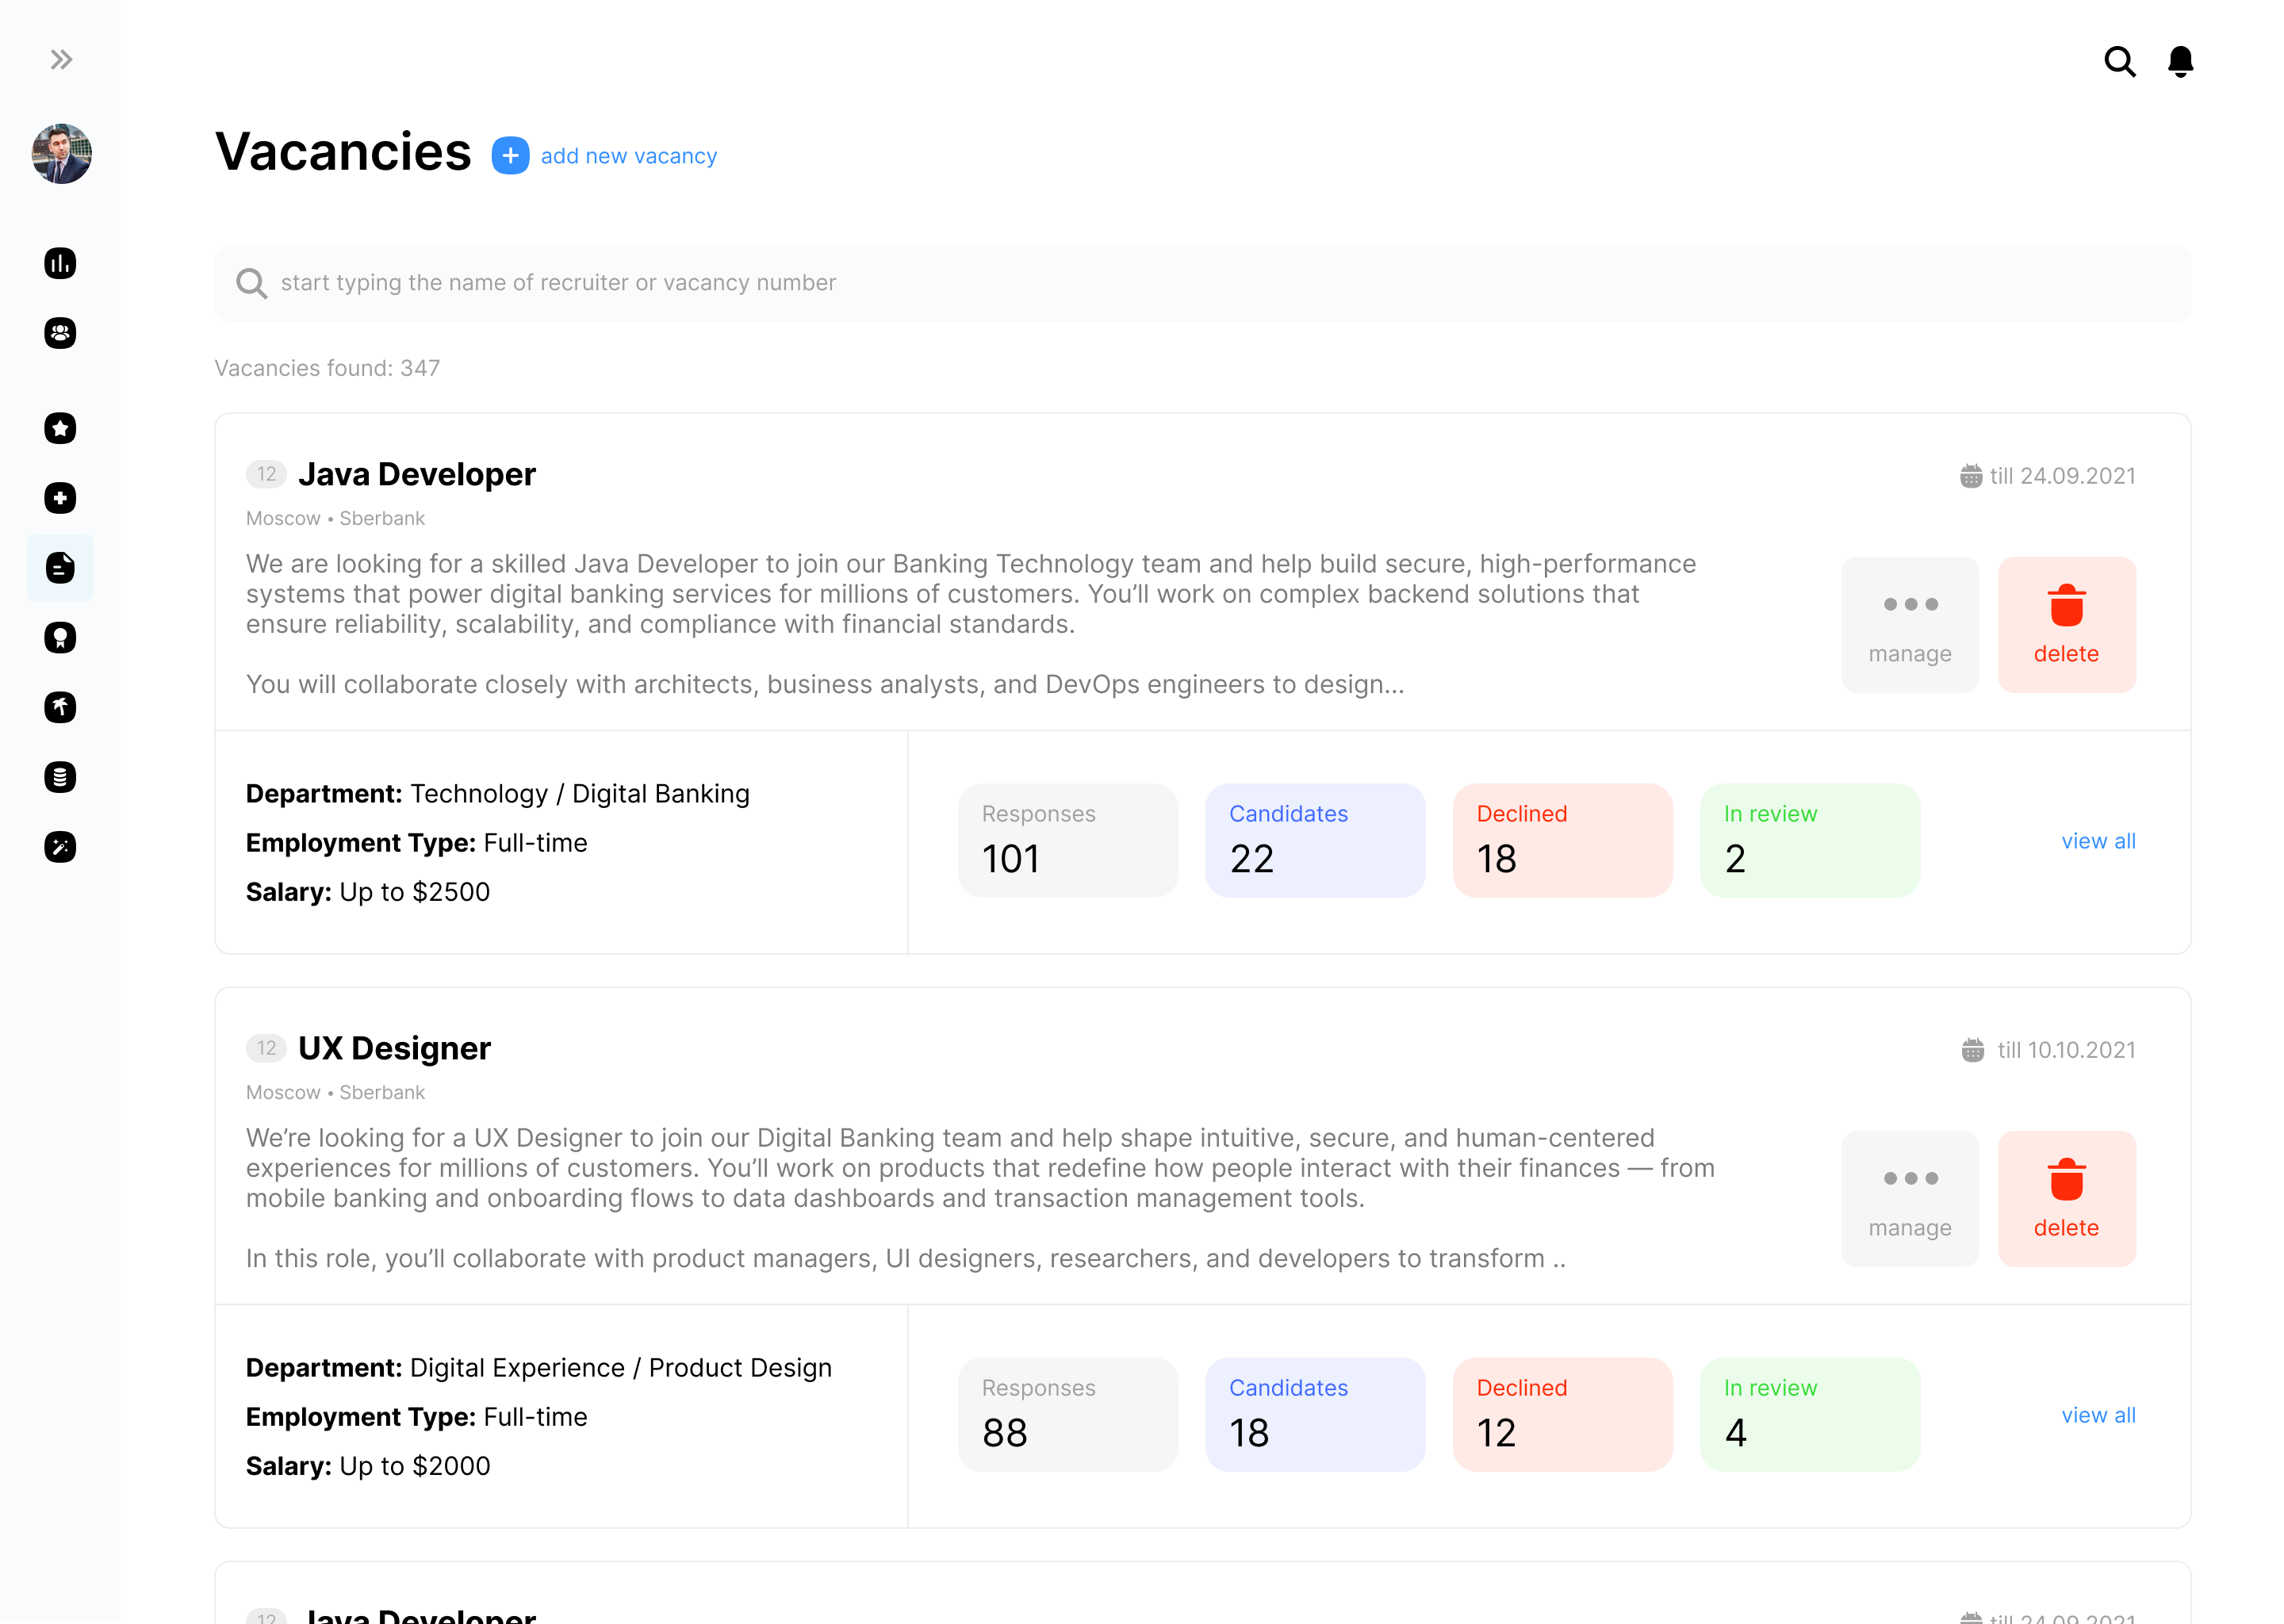Select the active vacancies document sidebar item
The image size is (2284, 1624).
[x=60, y=568]
